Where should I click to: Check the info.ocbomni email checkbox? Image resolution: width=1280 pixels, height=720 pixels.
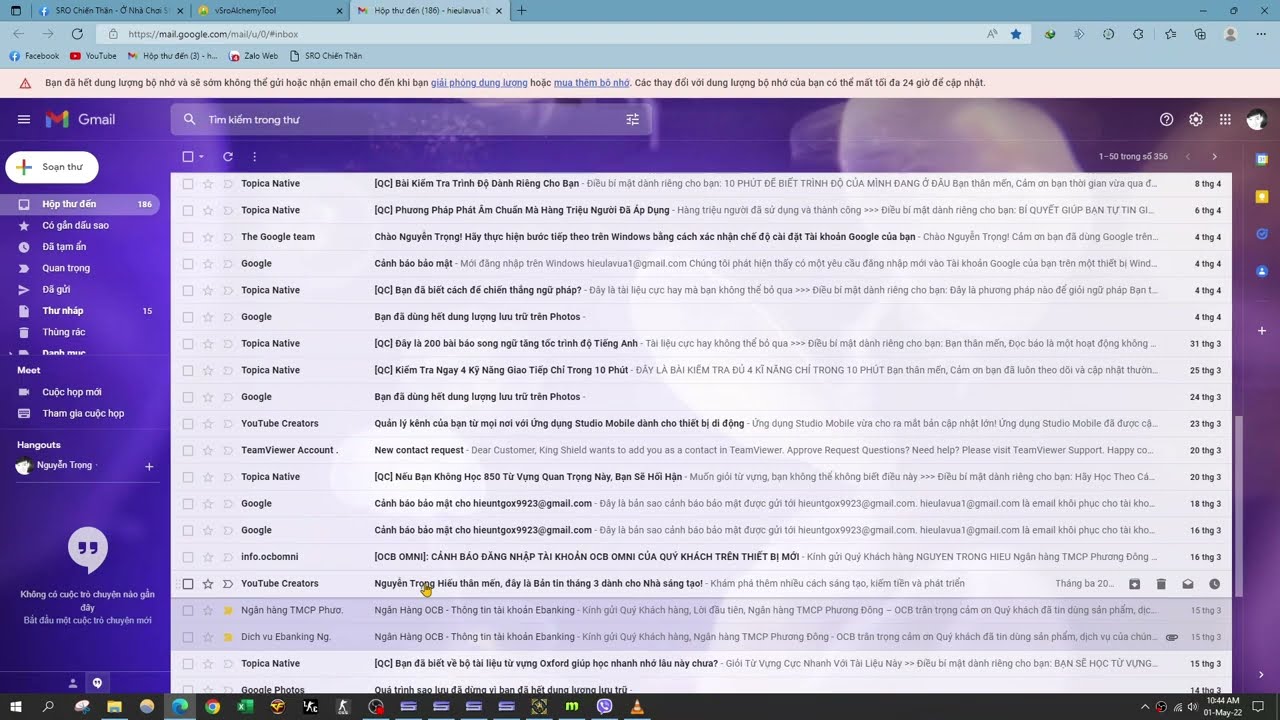click(188, 557)
